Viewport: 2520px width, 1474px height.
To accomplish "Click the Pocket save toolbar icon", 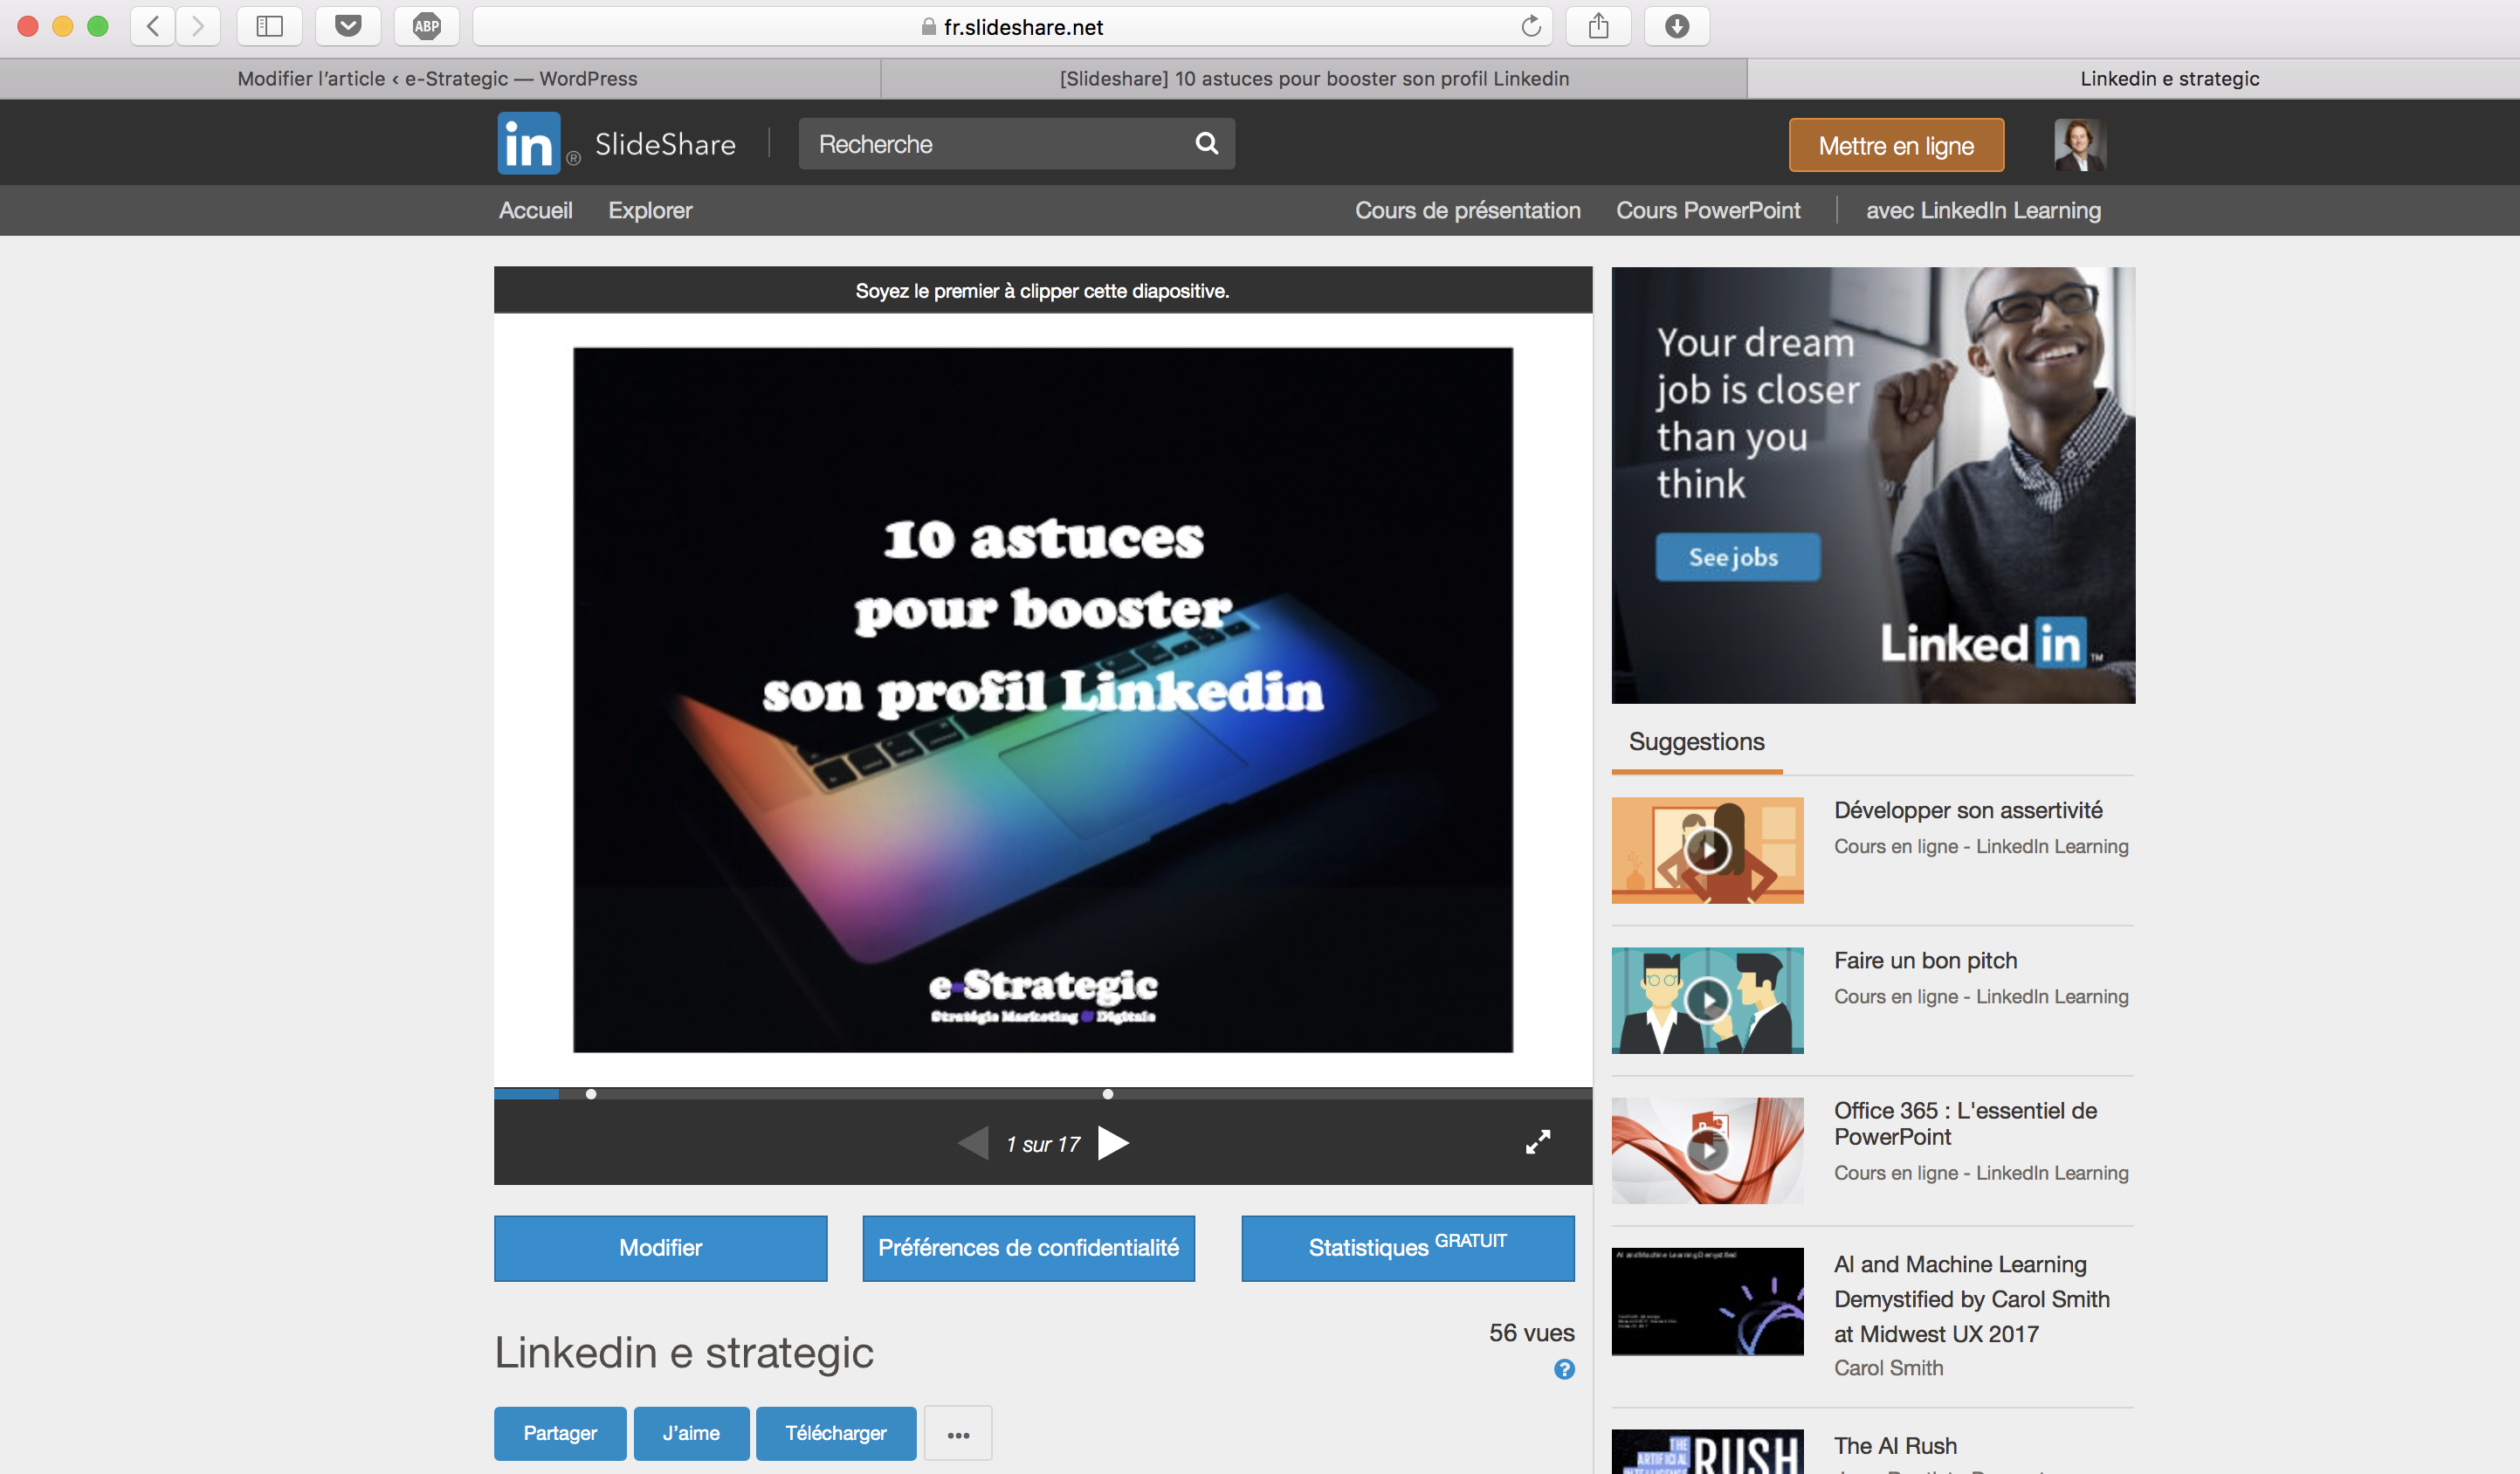I will click(x=348, y=26).
